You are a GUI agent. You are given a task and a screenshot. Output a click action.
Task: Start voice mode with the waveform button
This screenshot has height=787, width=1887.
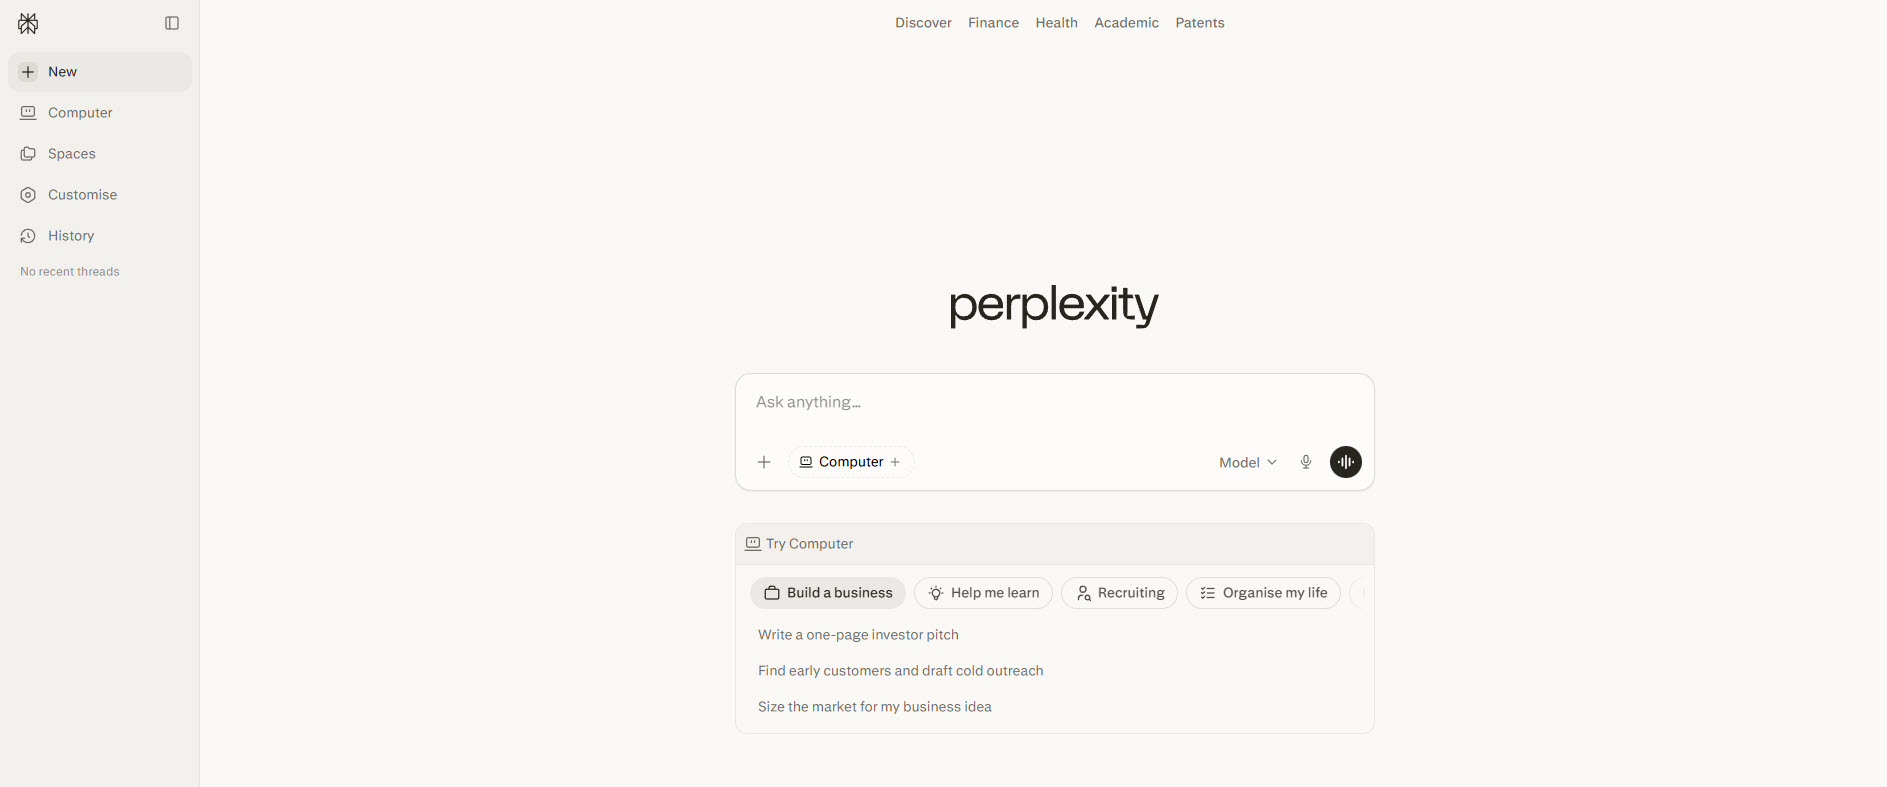click(x=1345, y=462)
